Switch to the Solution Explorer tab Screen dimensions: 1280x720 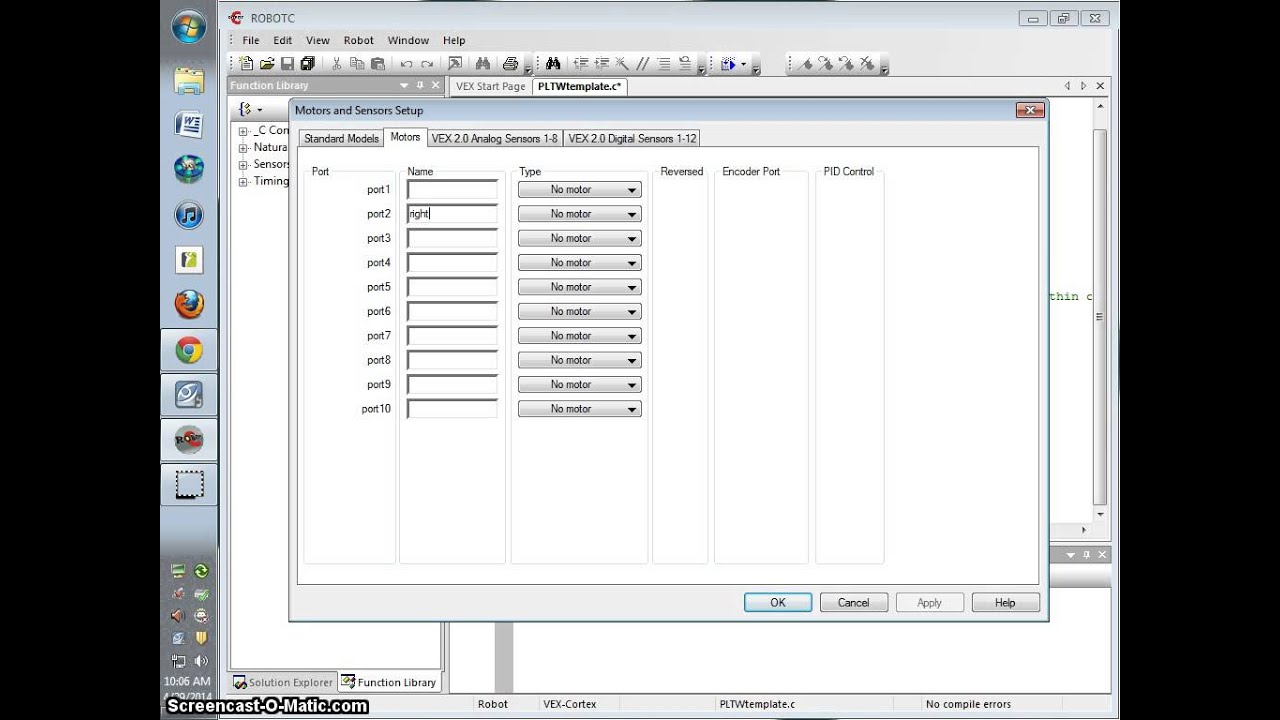pyautogui.click(x=283, y=682)
